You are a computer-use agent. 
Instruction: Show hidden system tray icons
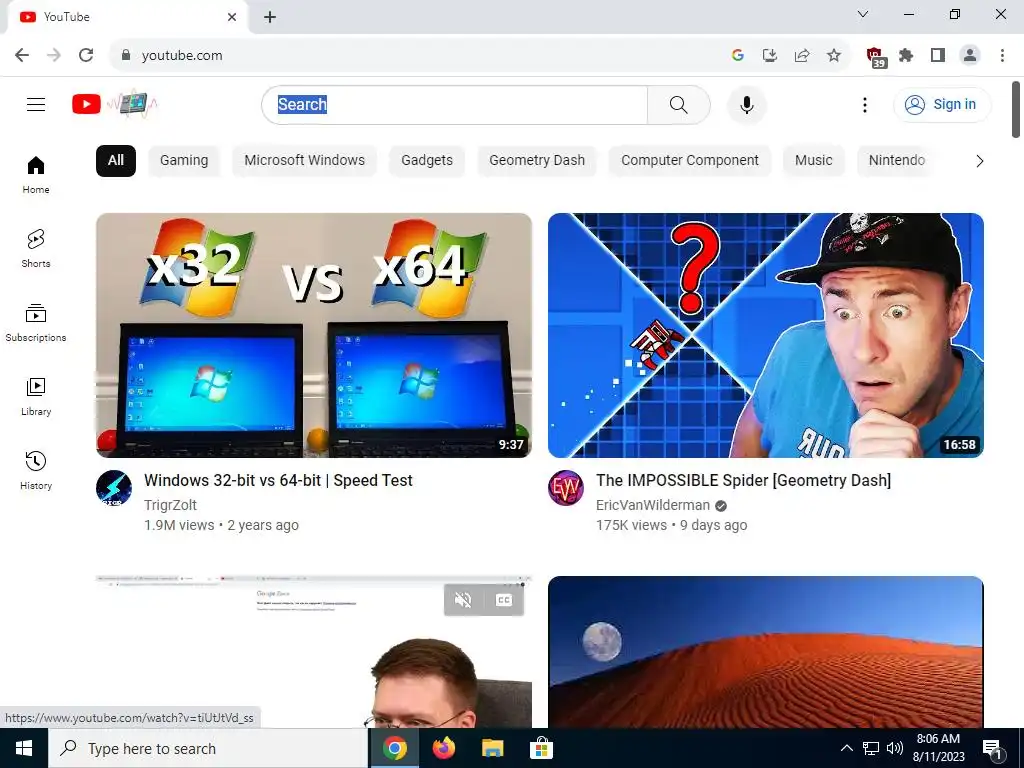tap(846, 748)
